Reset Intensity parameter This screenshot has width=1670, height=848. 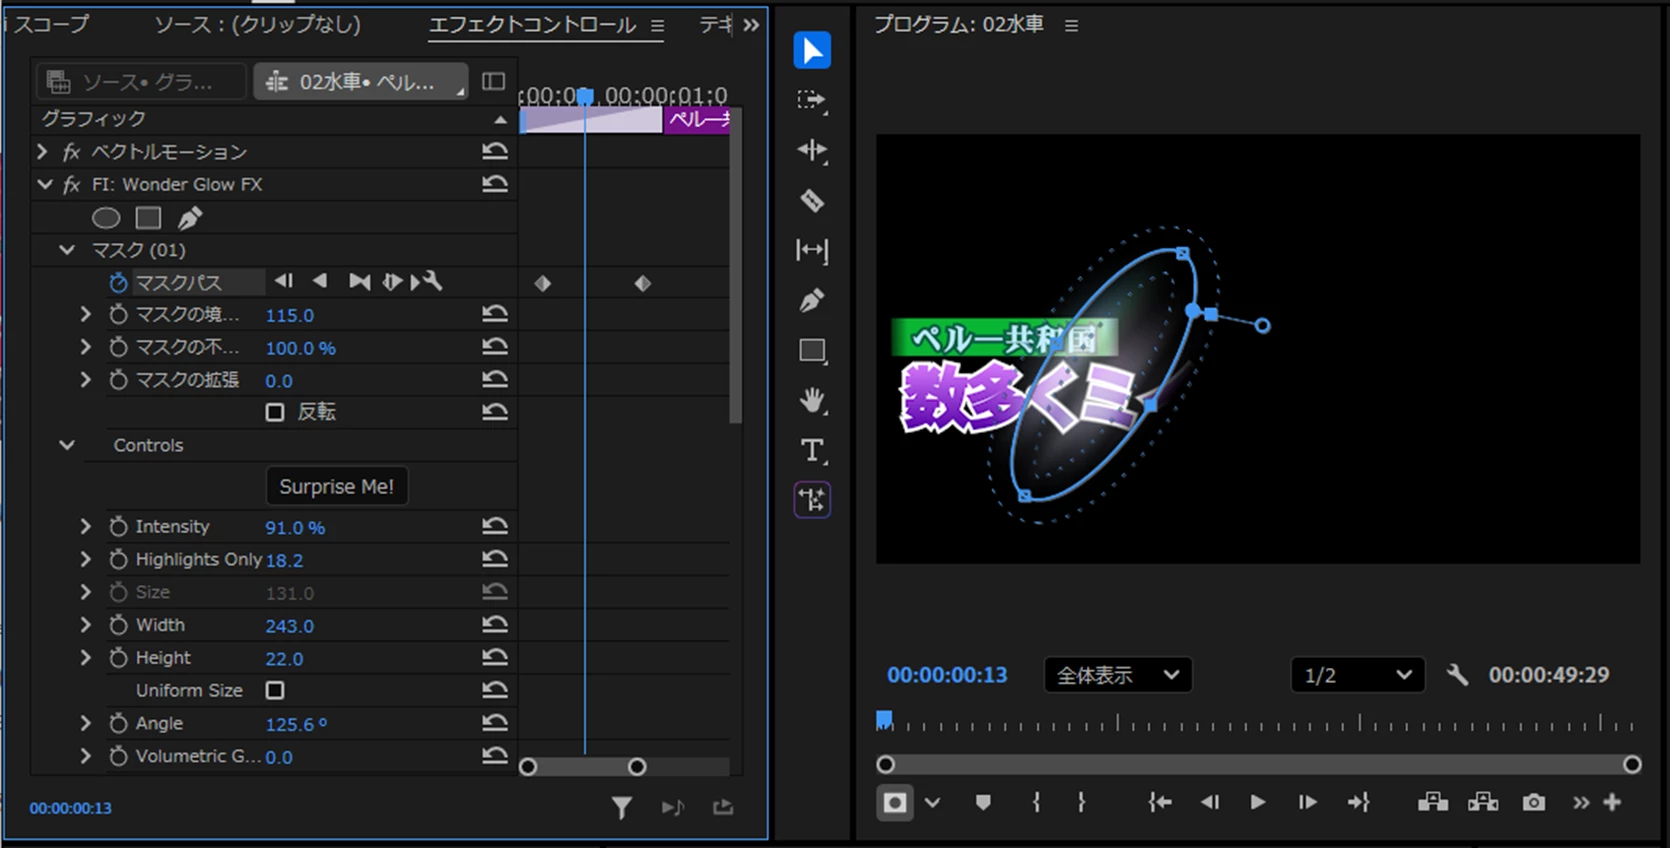coord(495,527)
